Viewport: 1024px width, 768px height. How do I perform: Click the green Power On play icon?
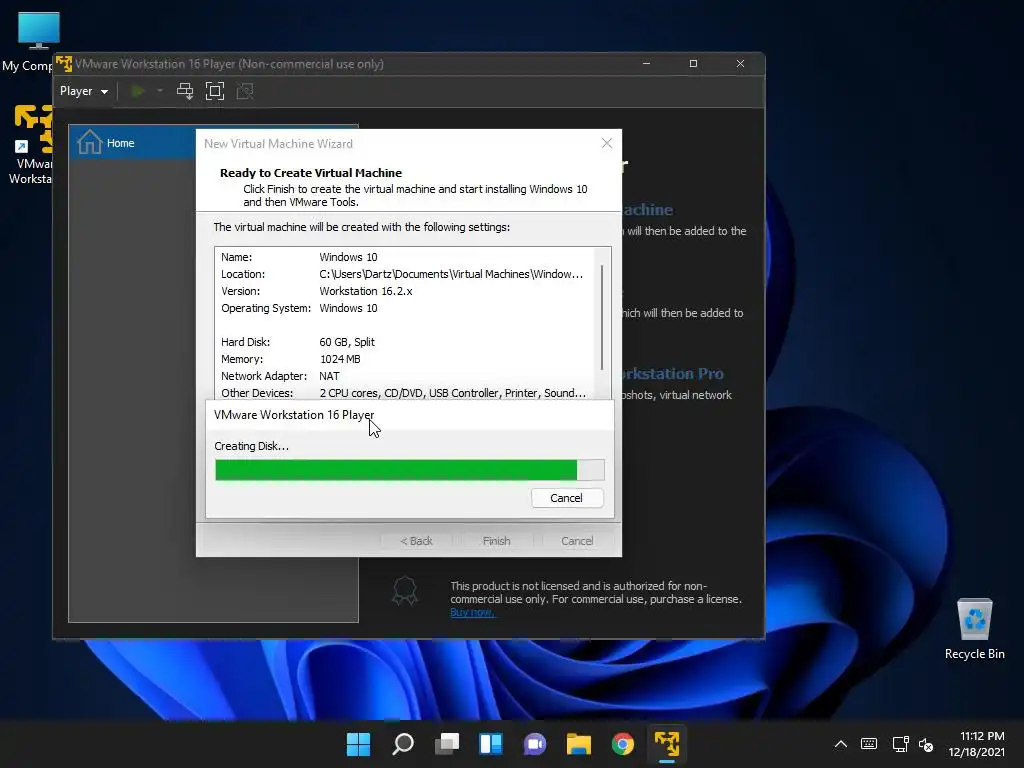click(138, 91)
